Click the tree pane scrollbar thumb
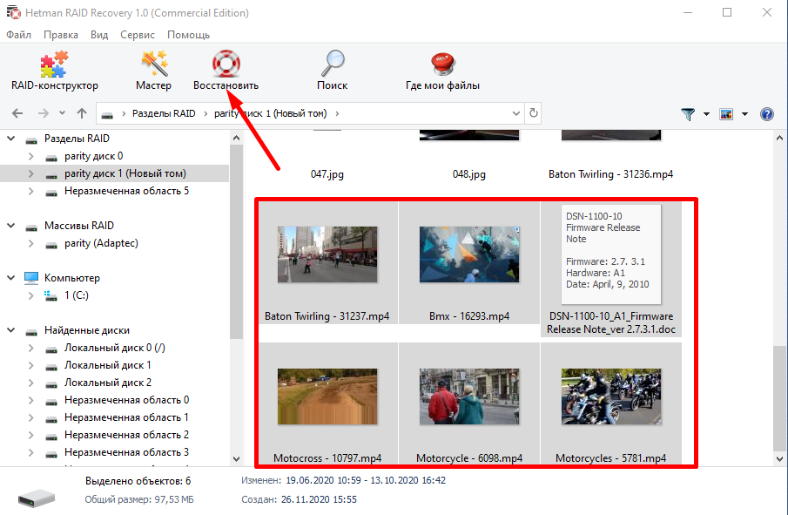 click(x=236, y=242)
